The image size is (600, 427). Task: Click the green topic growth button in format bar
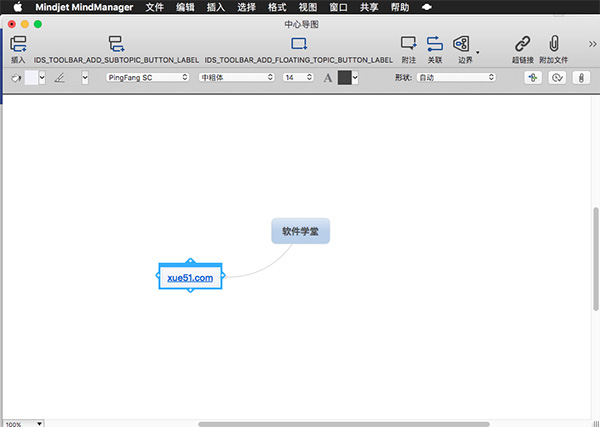click(x=533, y=78)
